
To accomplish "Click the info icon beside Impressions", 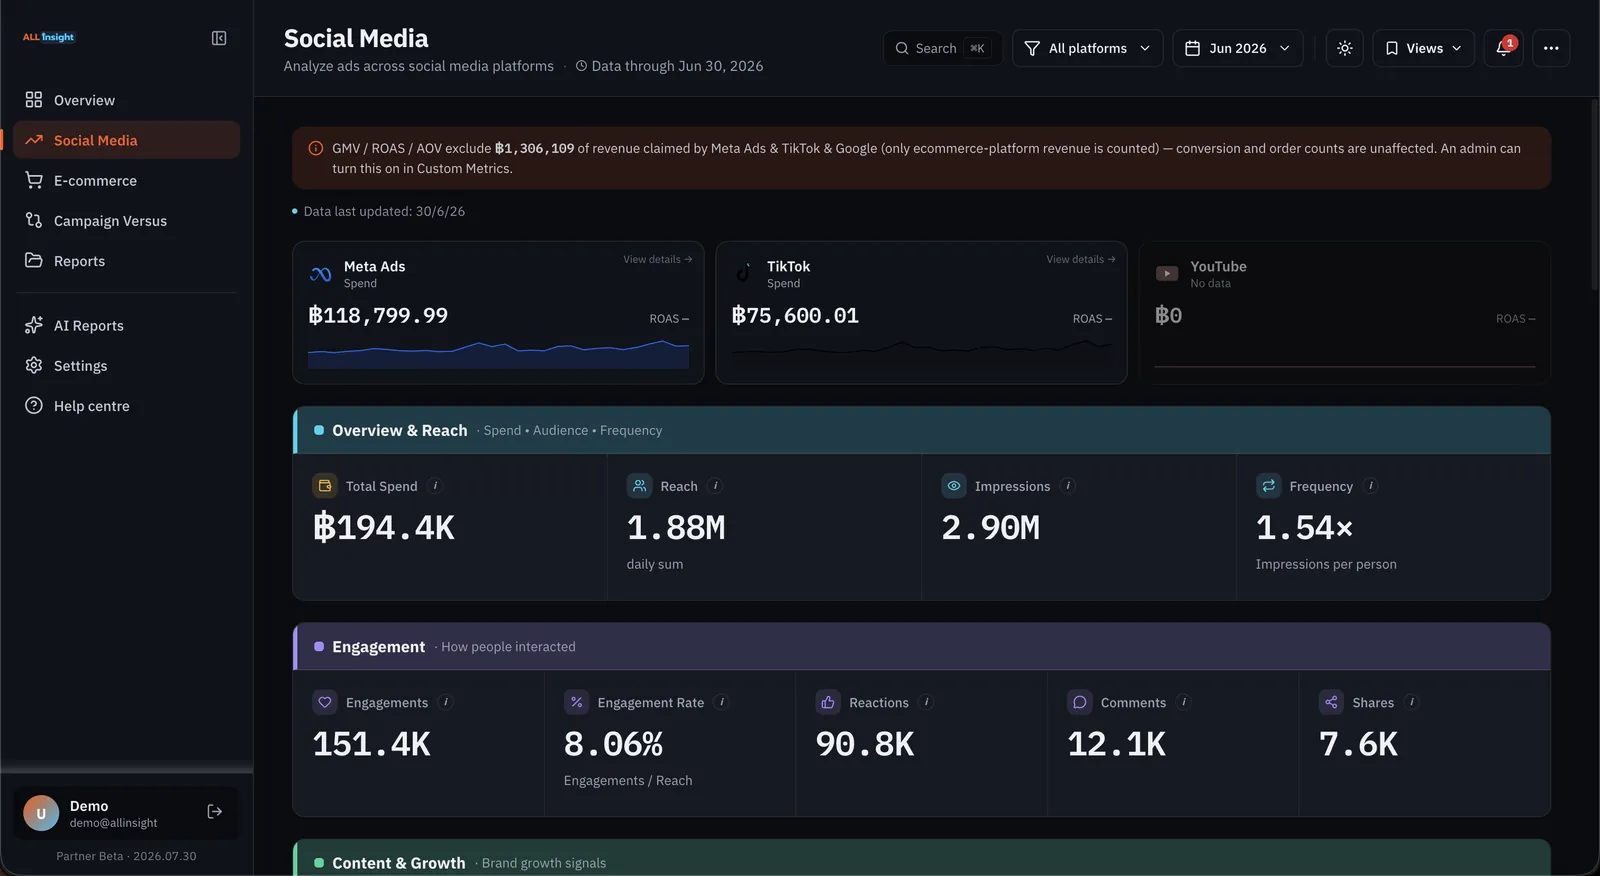I will click(x=1068, y=486).
